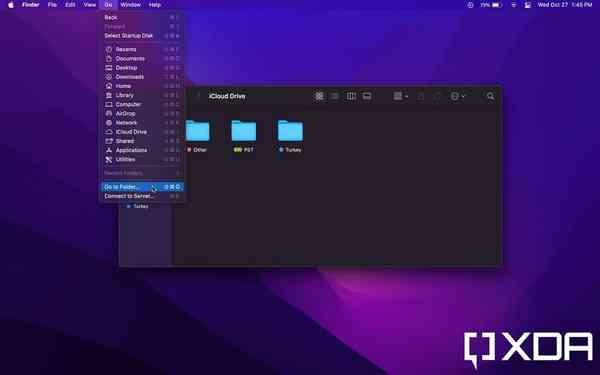Open Computer from the Go menu
The width and height of the screenshot is (600, 375).
coord(142,104)
